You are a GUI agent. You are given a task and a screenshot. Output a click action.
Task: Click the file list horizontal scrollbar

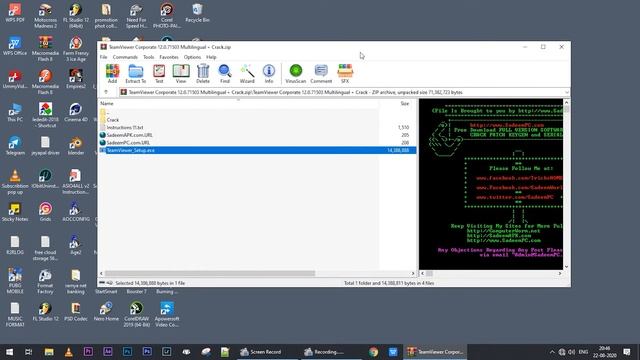click(x=210, y=273)
